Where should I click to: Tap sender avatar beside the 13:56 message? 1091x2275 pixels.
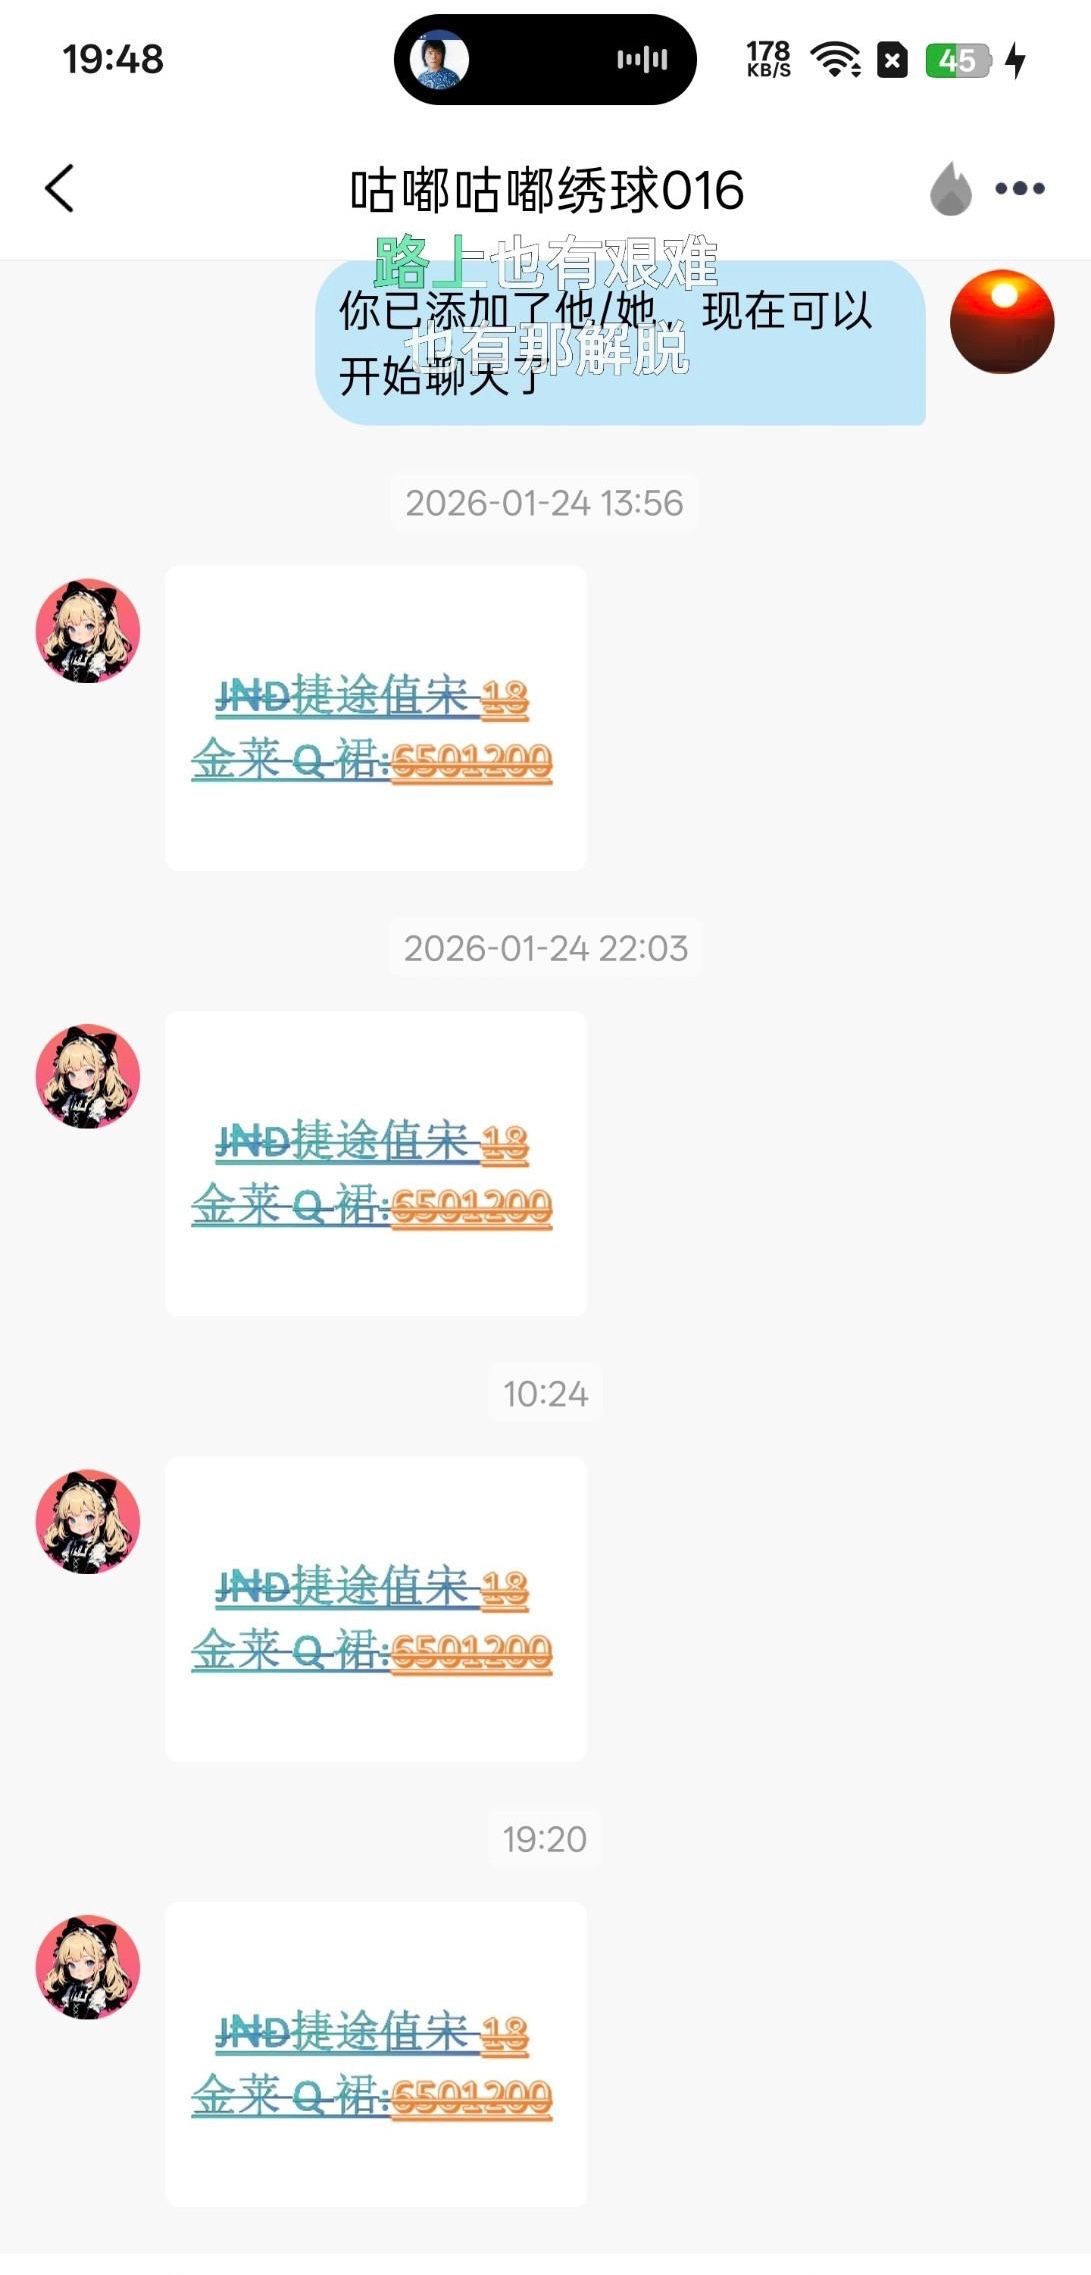tap(88, 631)
